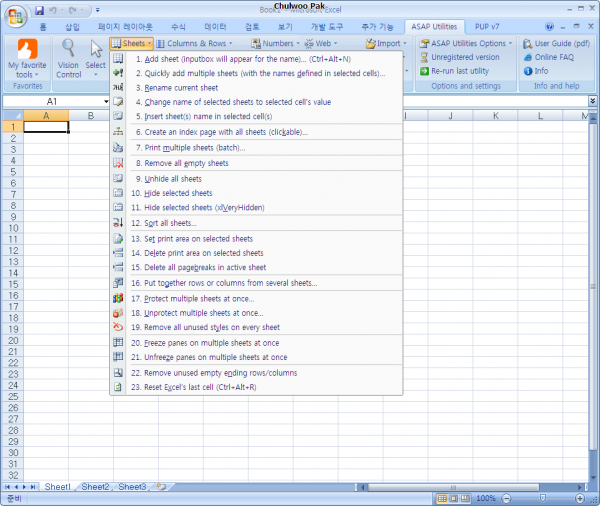Image resolution: width=600 pixels, height=506 pixels.
Task: Open the Name Box dropdown arrow
Action: 106,101
